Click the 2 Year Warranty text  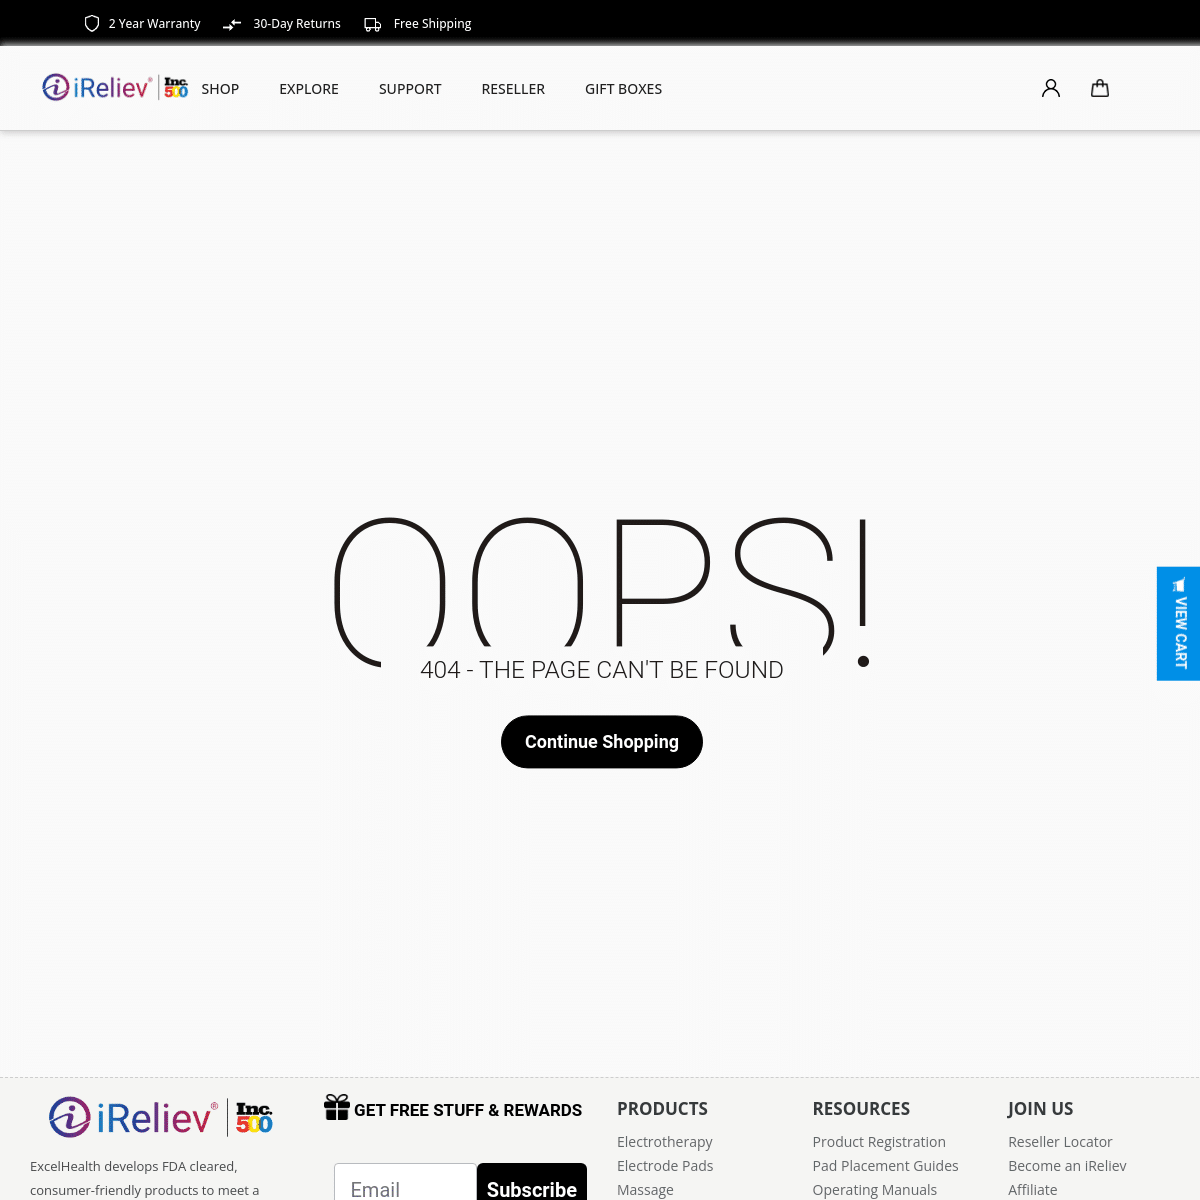pyautogui.click(x=155, y=24)
